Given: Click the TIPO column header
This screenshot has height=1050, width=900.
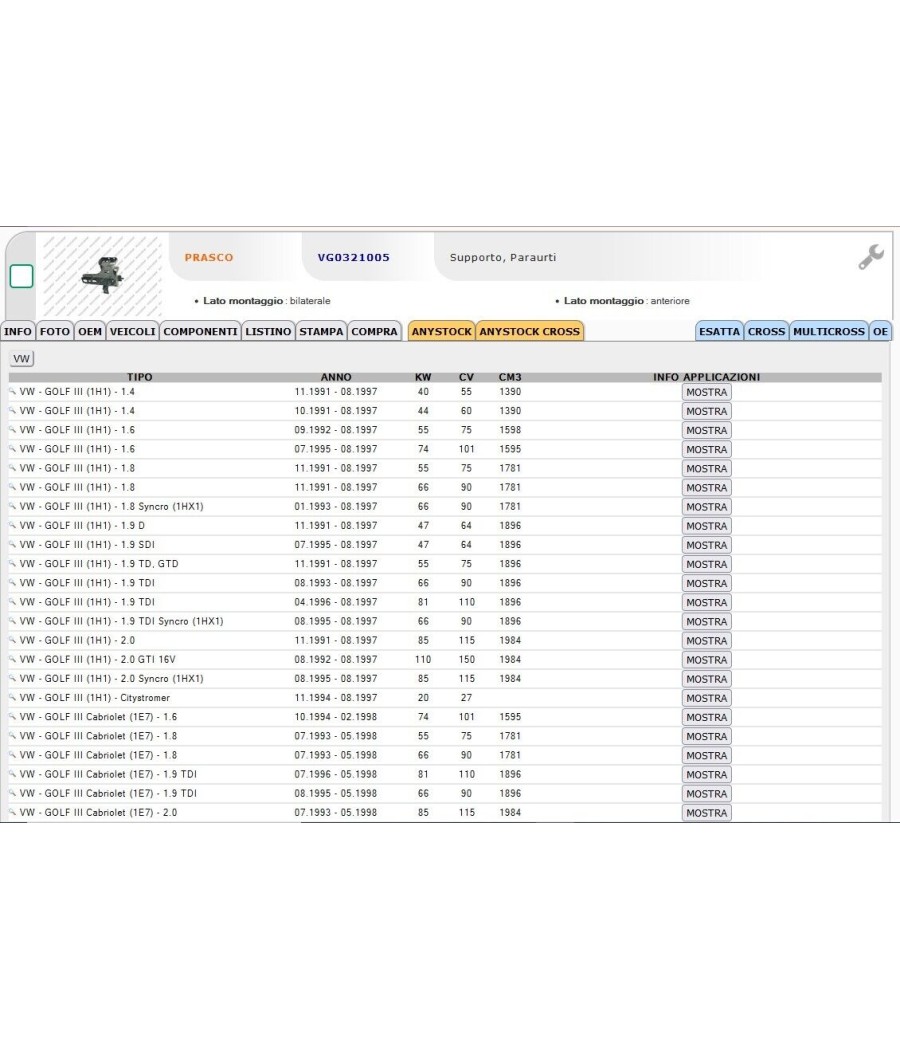Looking at the screenshot, I should (x=139, y=377).
